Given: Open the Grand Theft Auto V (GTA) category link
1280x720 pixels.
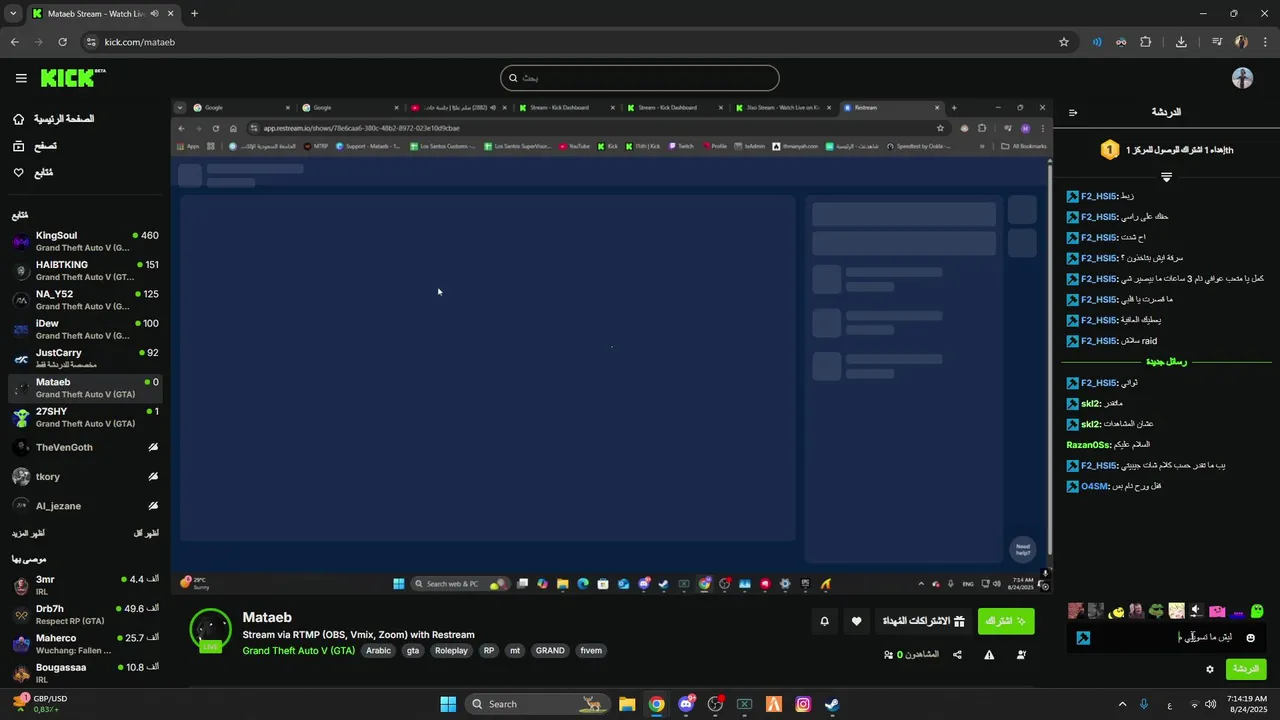Looking at the screenshot, I should click(x=298, y=651).
